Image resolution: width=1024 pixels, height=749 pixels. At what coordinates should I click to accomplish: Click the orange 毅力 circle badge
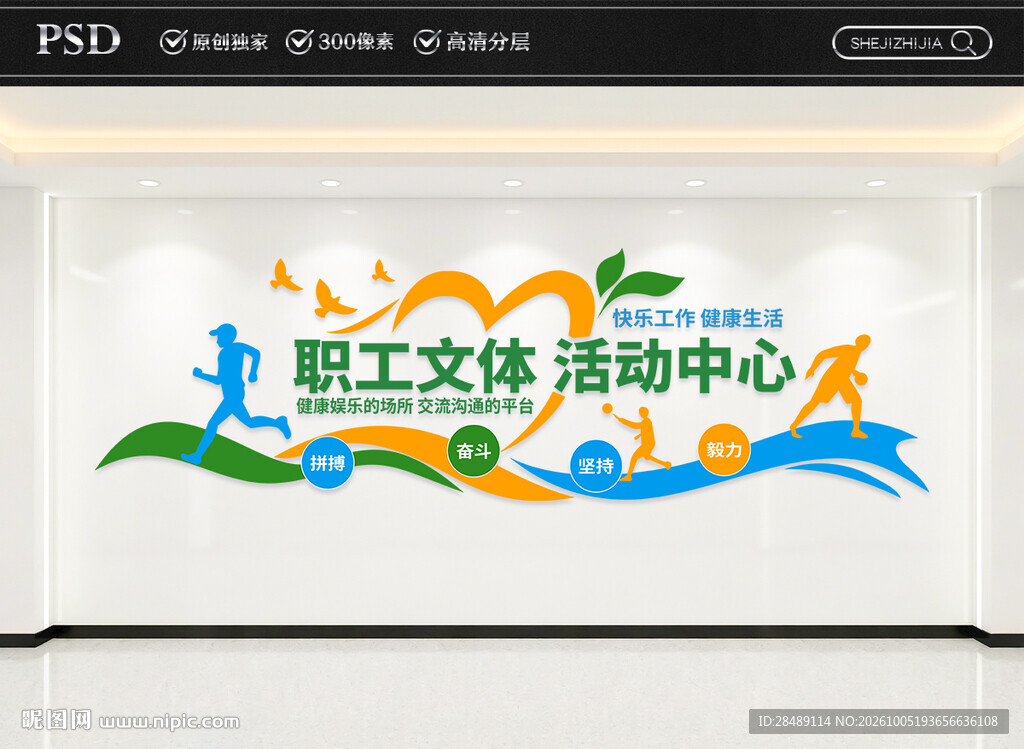point(724,450)
